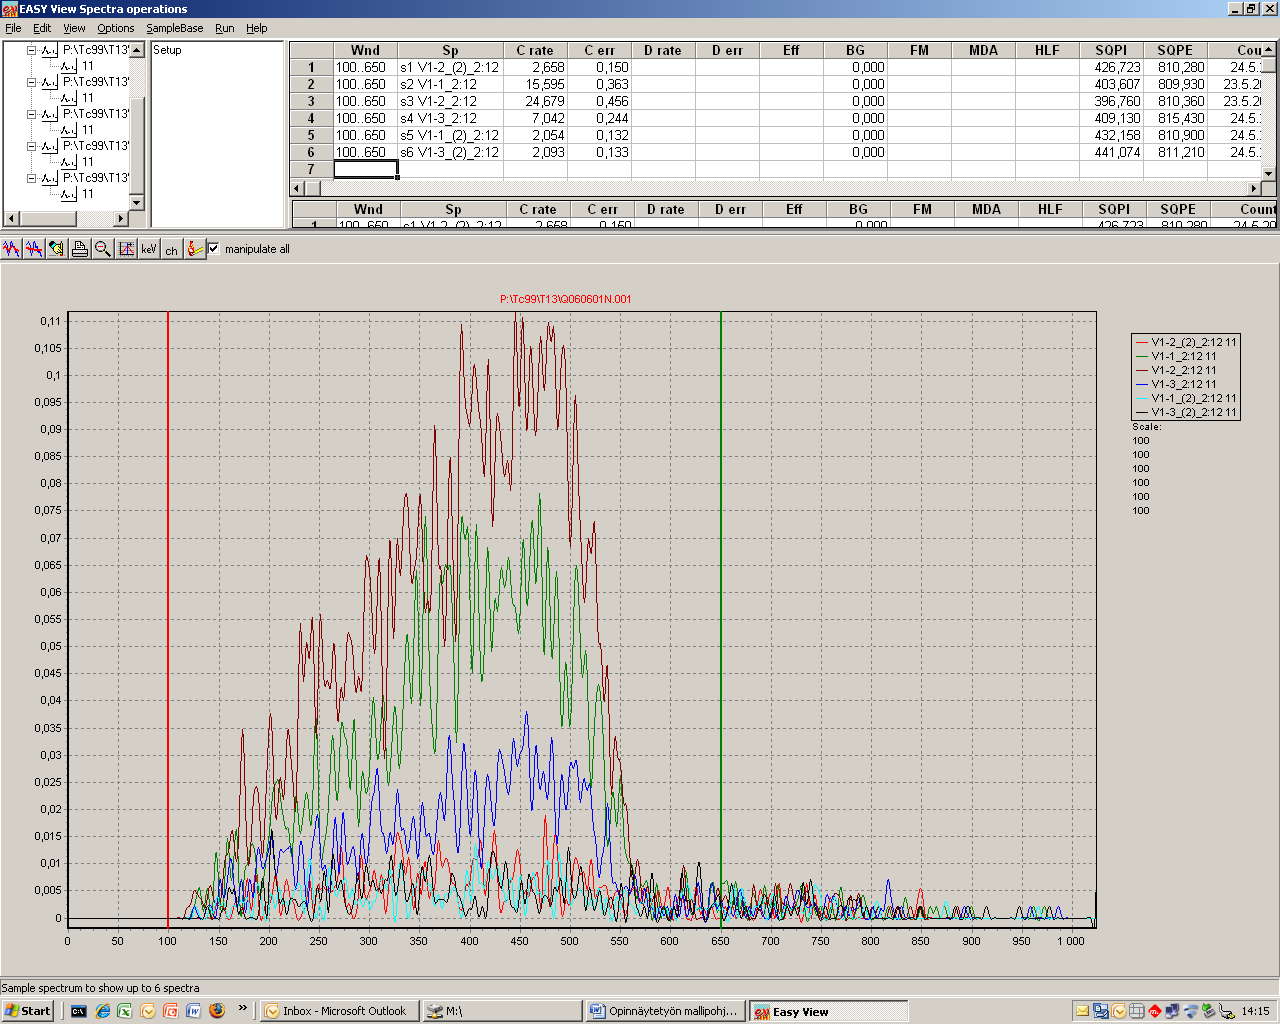The width and height of the screenshot is (1280, 1024).
Task: Open Excel from the quick launch bar
Action: click(125, 1011)
